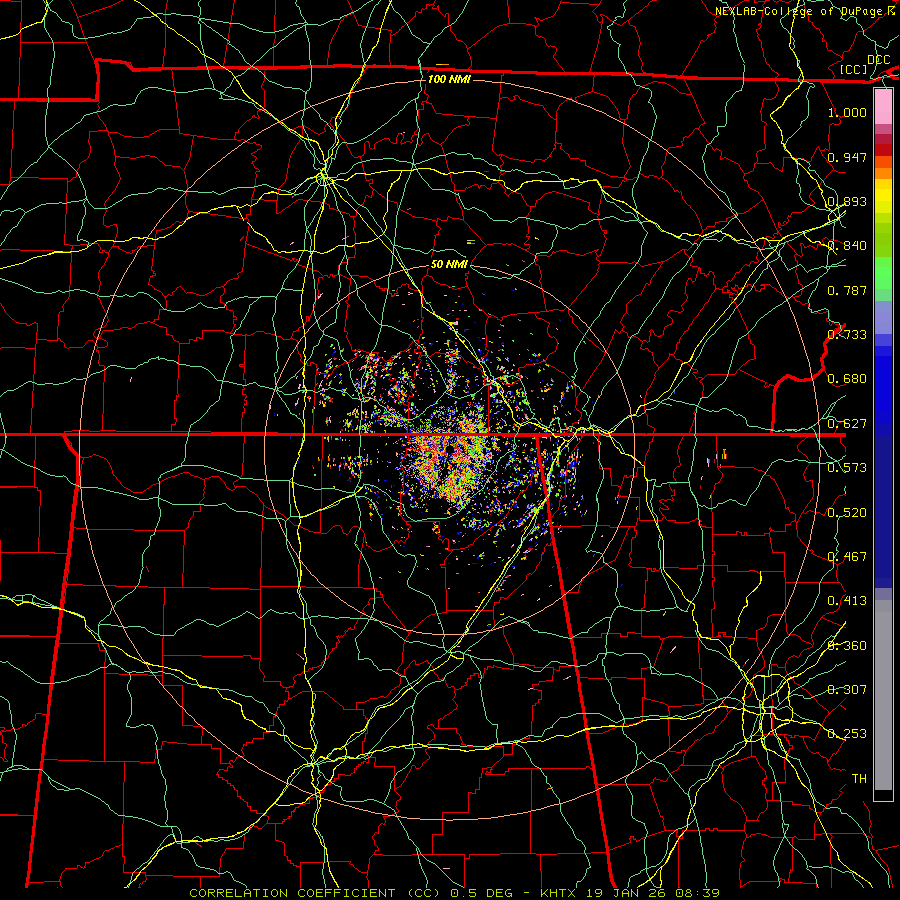
Task: Click the TH label at the scale bottom
Action: (x=859, y=778)
